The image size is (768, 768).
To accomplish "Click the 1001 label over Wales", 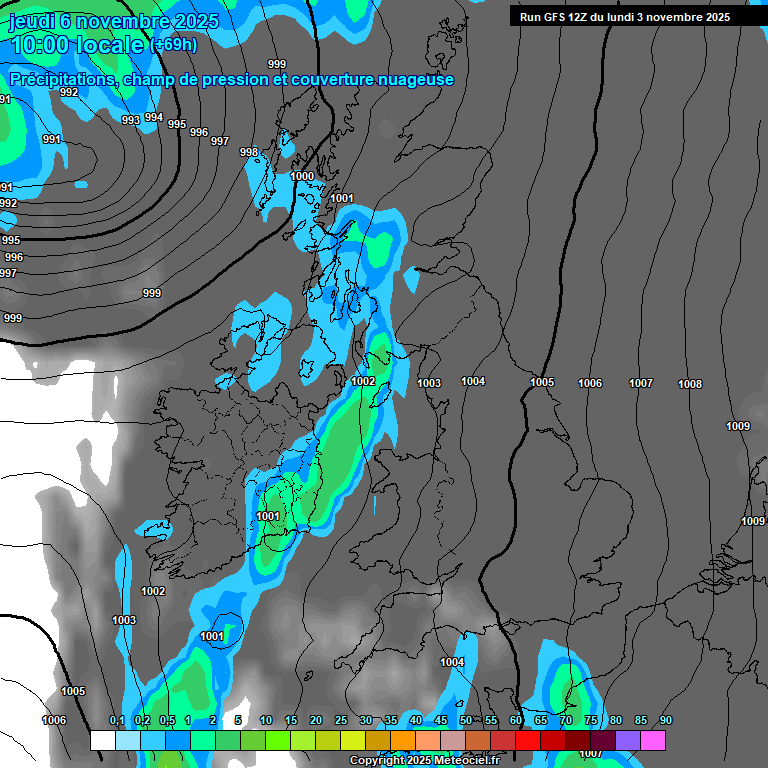I will click(268, 517).
